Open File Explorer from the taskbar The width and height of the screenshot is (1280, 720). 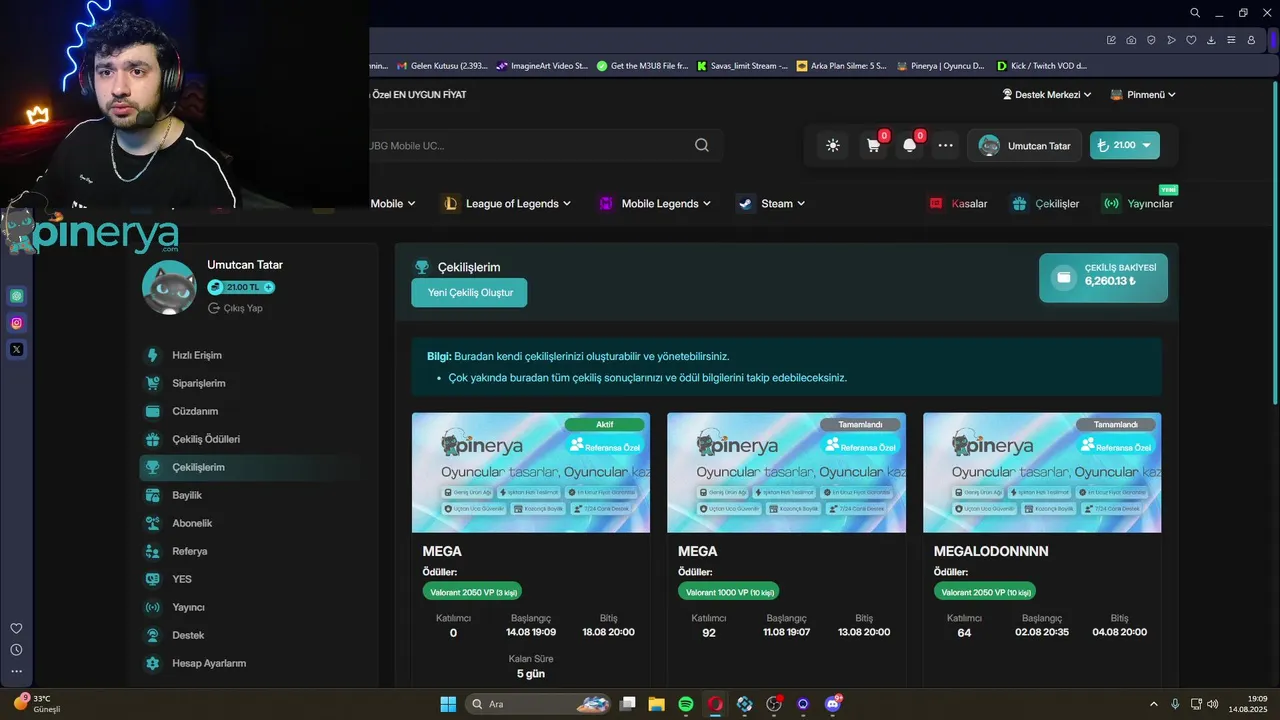pyautogui.click(x=657, y=704)
